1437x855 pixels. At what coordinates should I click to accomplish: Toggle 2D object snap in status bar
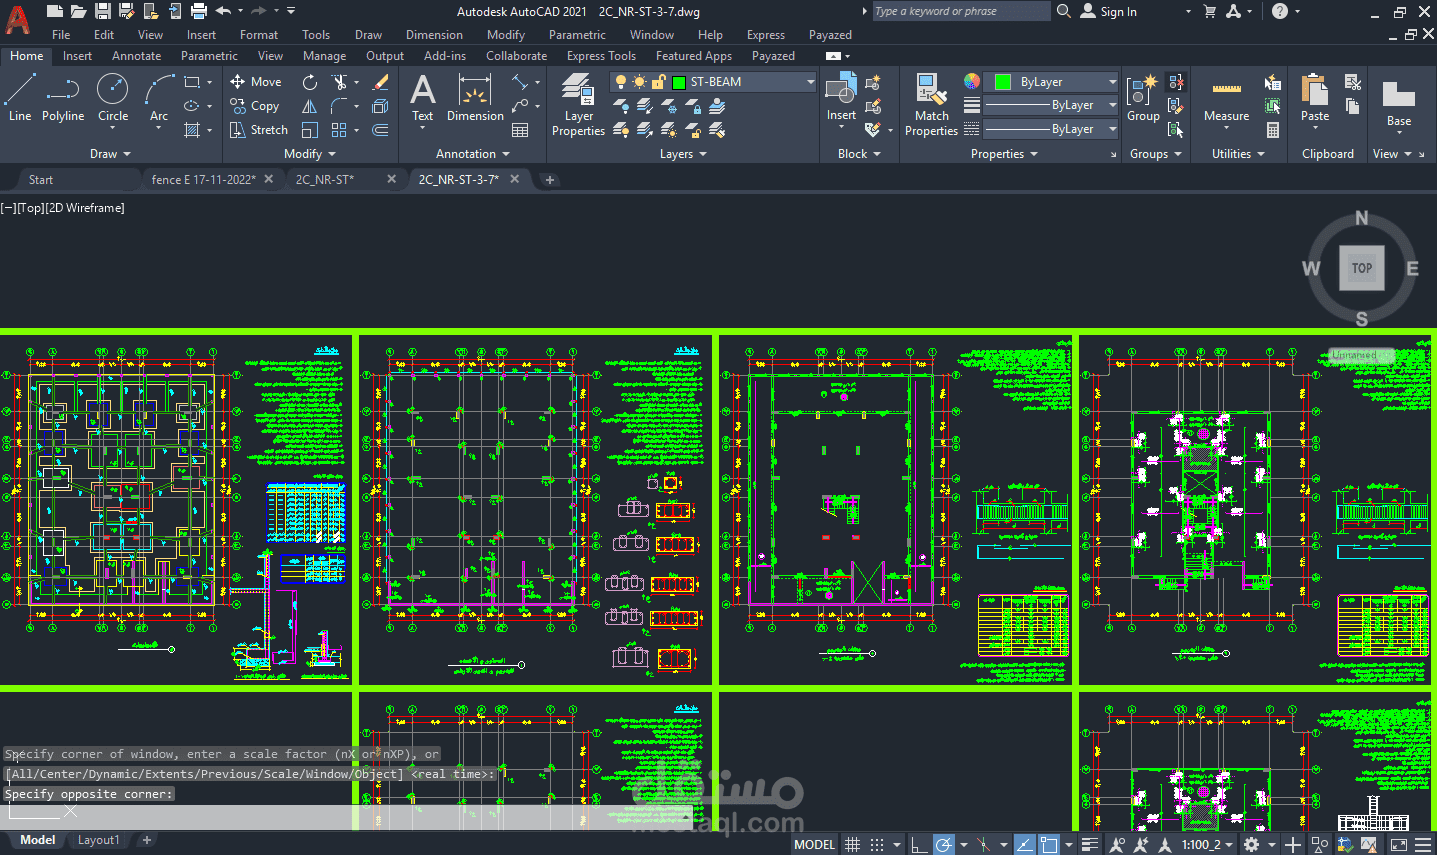pyautogui.click(x=1048, y=845)
